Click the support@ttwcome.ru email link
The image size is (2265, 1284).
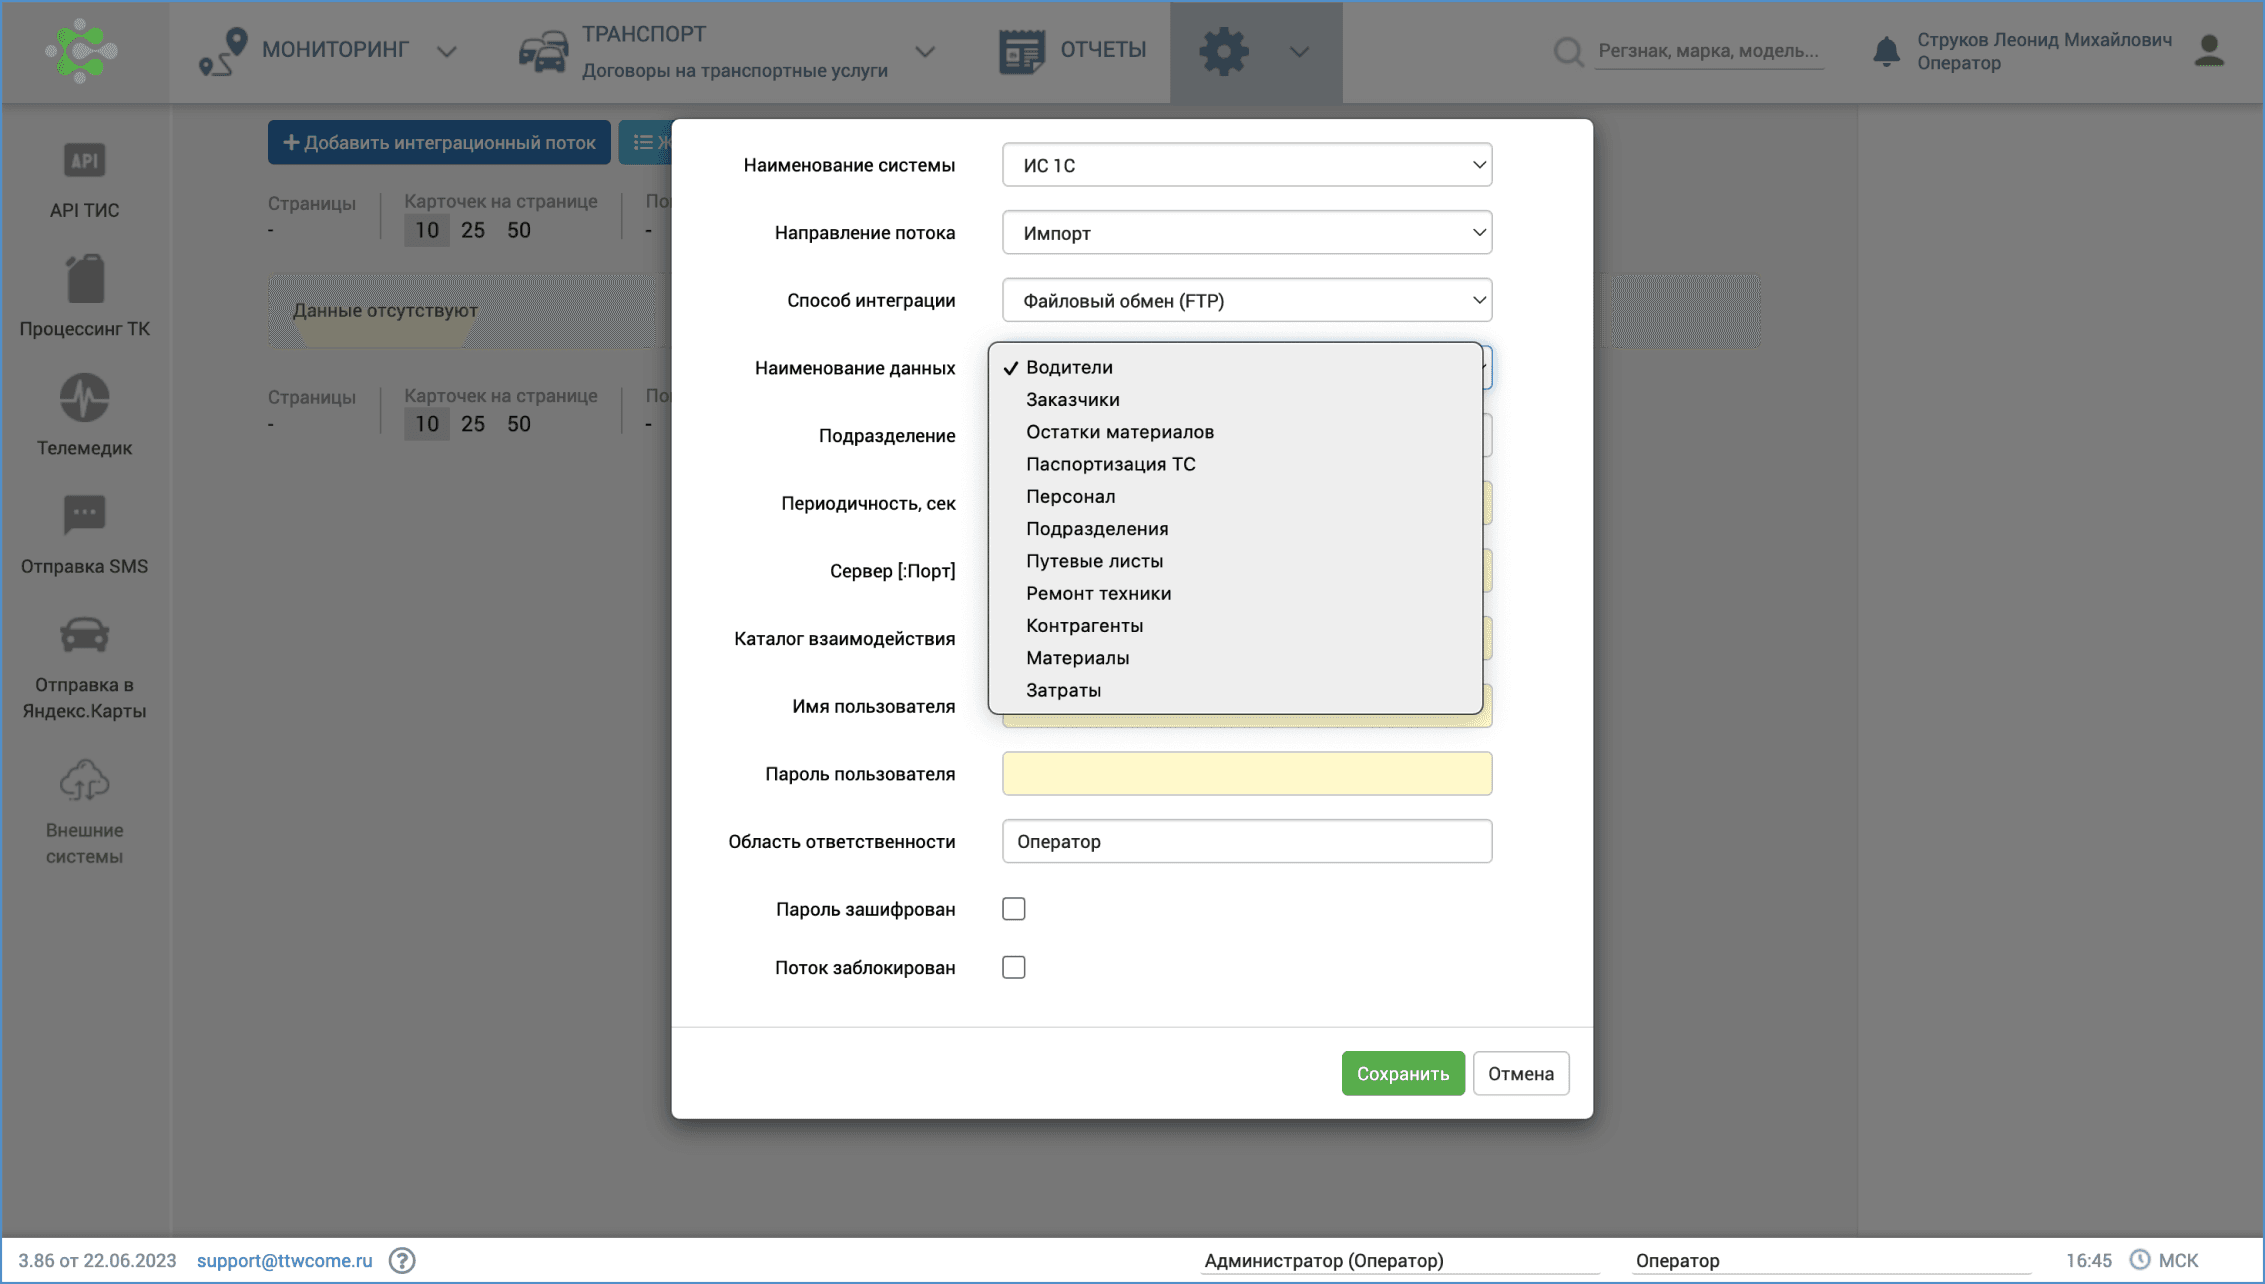click(x=284, y=1260)
